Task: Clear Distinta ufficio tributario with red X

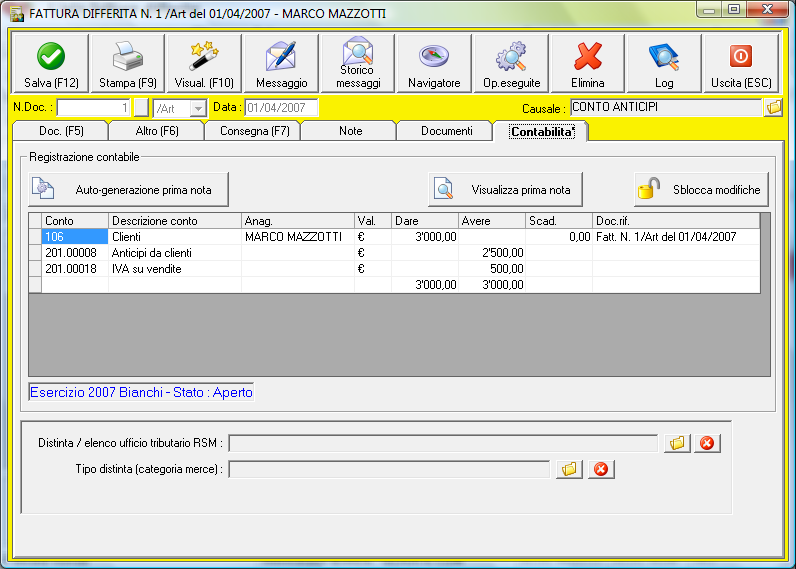Action: (707, 443)
